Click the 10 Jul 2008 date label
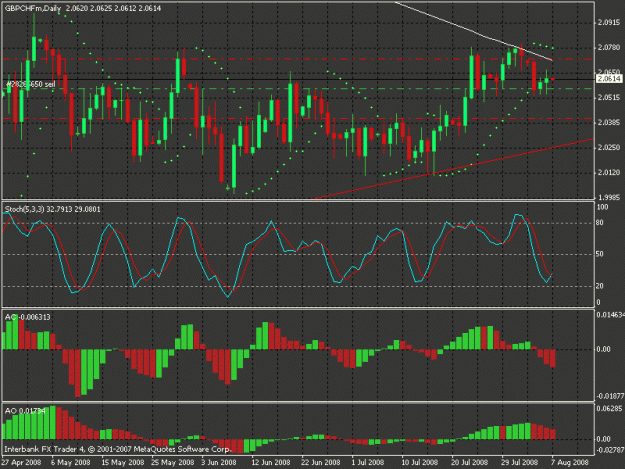 coord(419,462)
